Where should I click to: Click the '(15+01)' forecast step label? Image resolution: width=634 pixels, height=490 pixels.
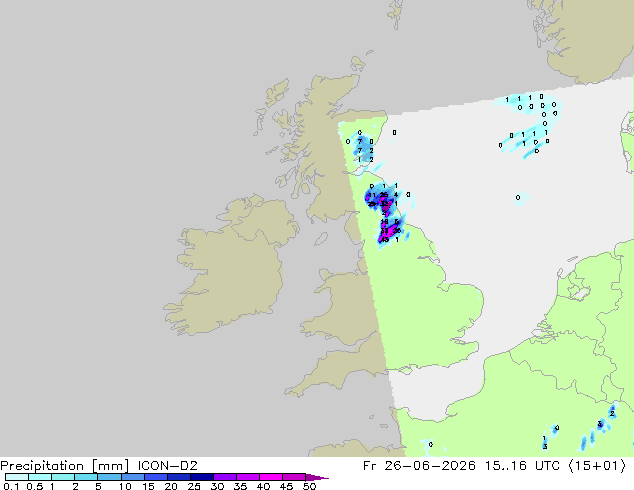point(597,466)
